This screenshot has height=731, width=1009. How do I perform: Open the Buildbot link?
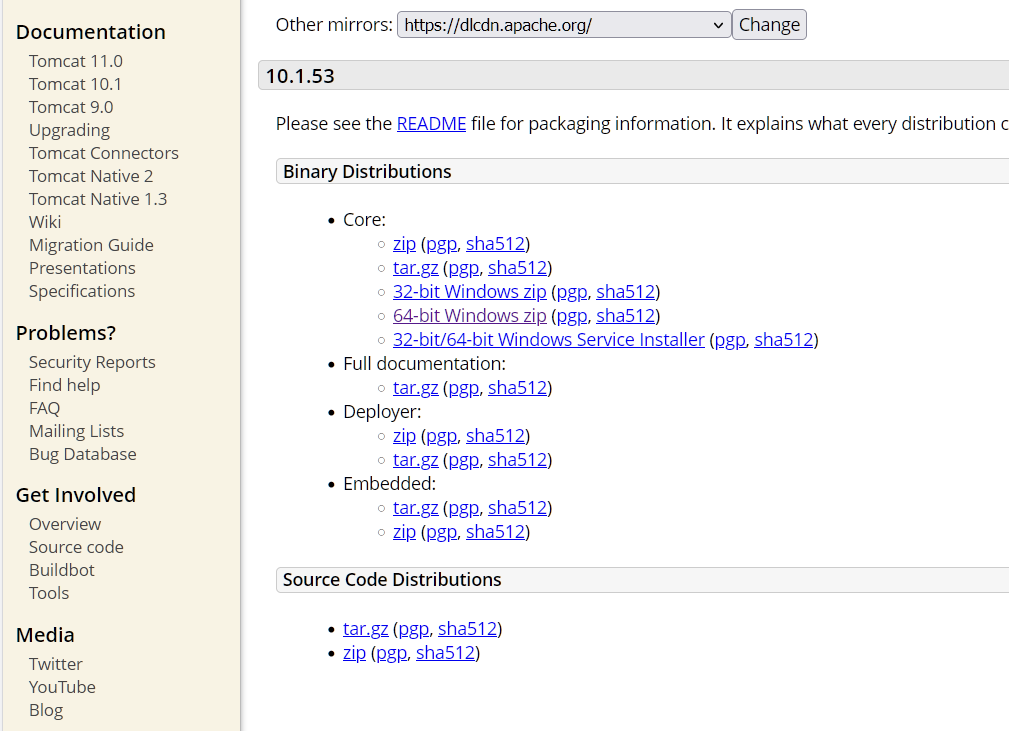(x=62, y=571)
